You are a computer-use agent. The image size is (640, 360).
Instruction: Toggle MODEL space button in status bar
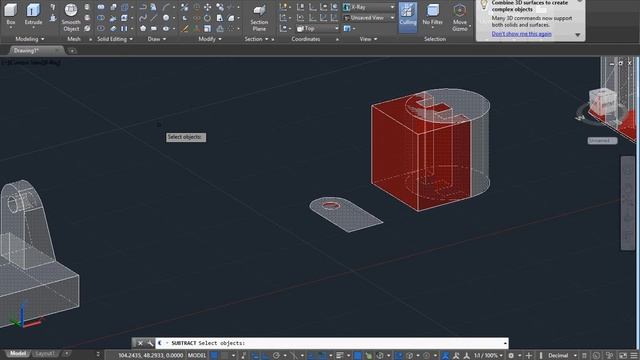click(x=197, y=356)
